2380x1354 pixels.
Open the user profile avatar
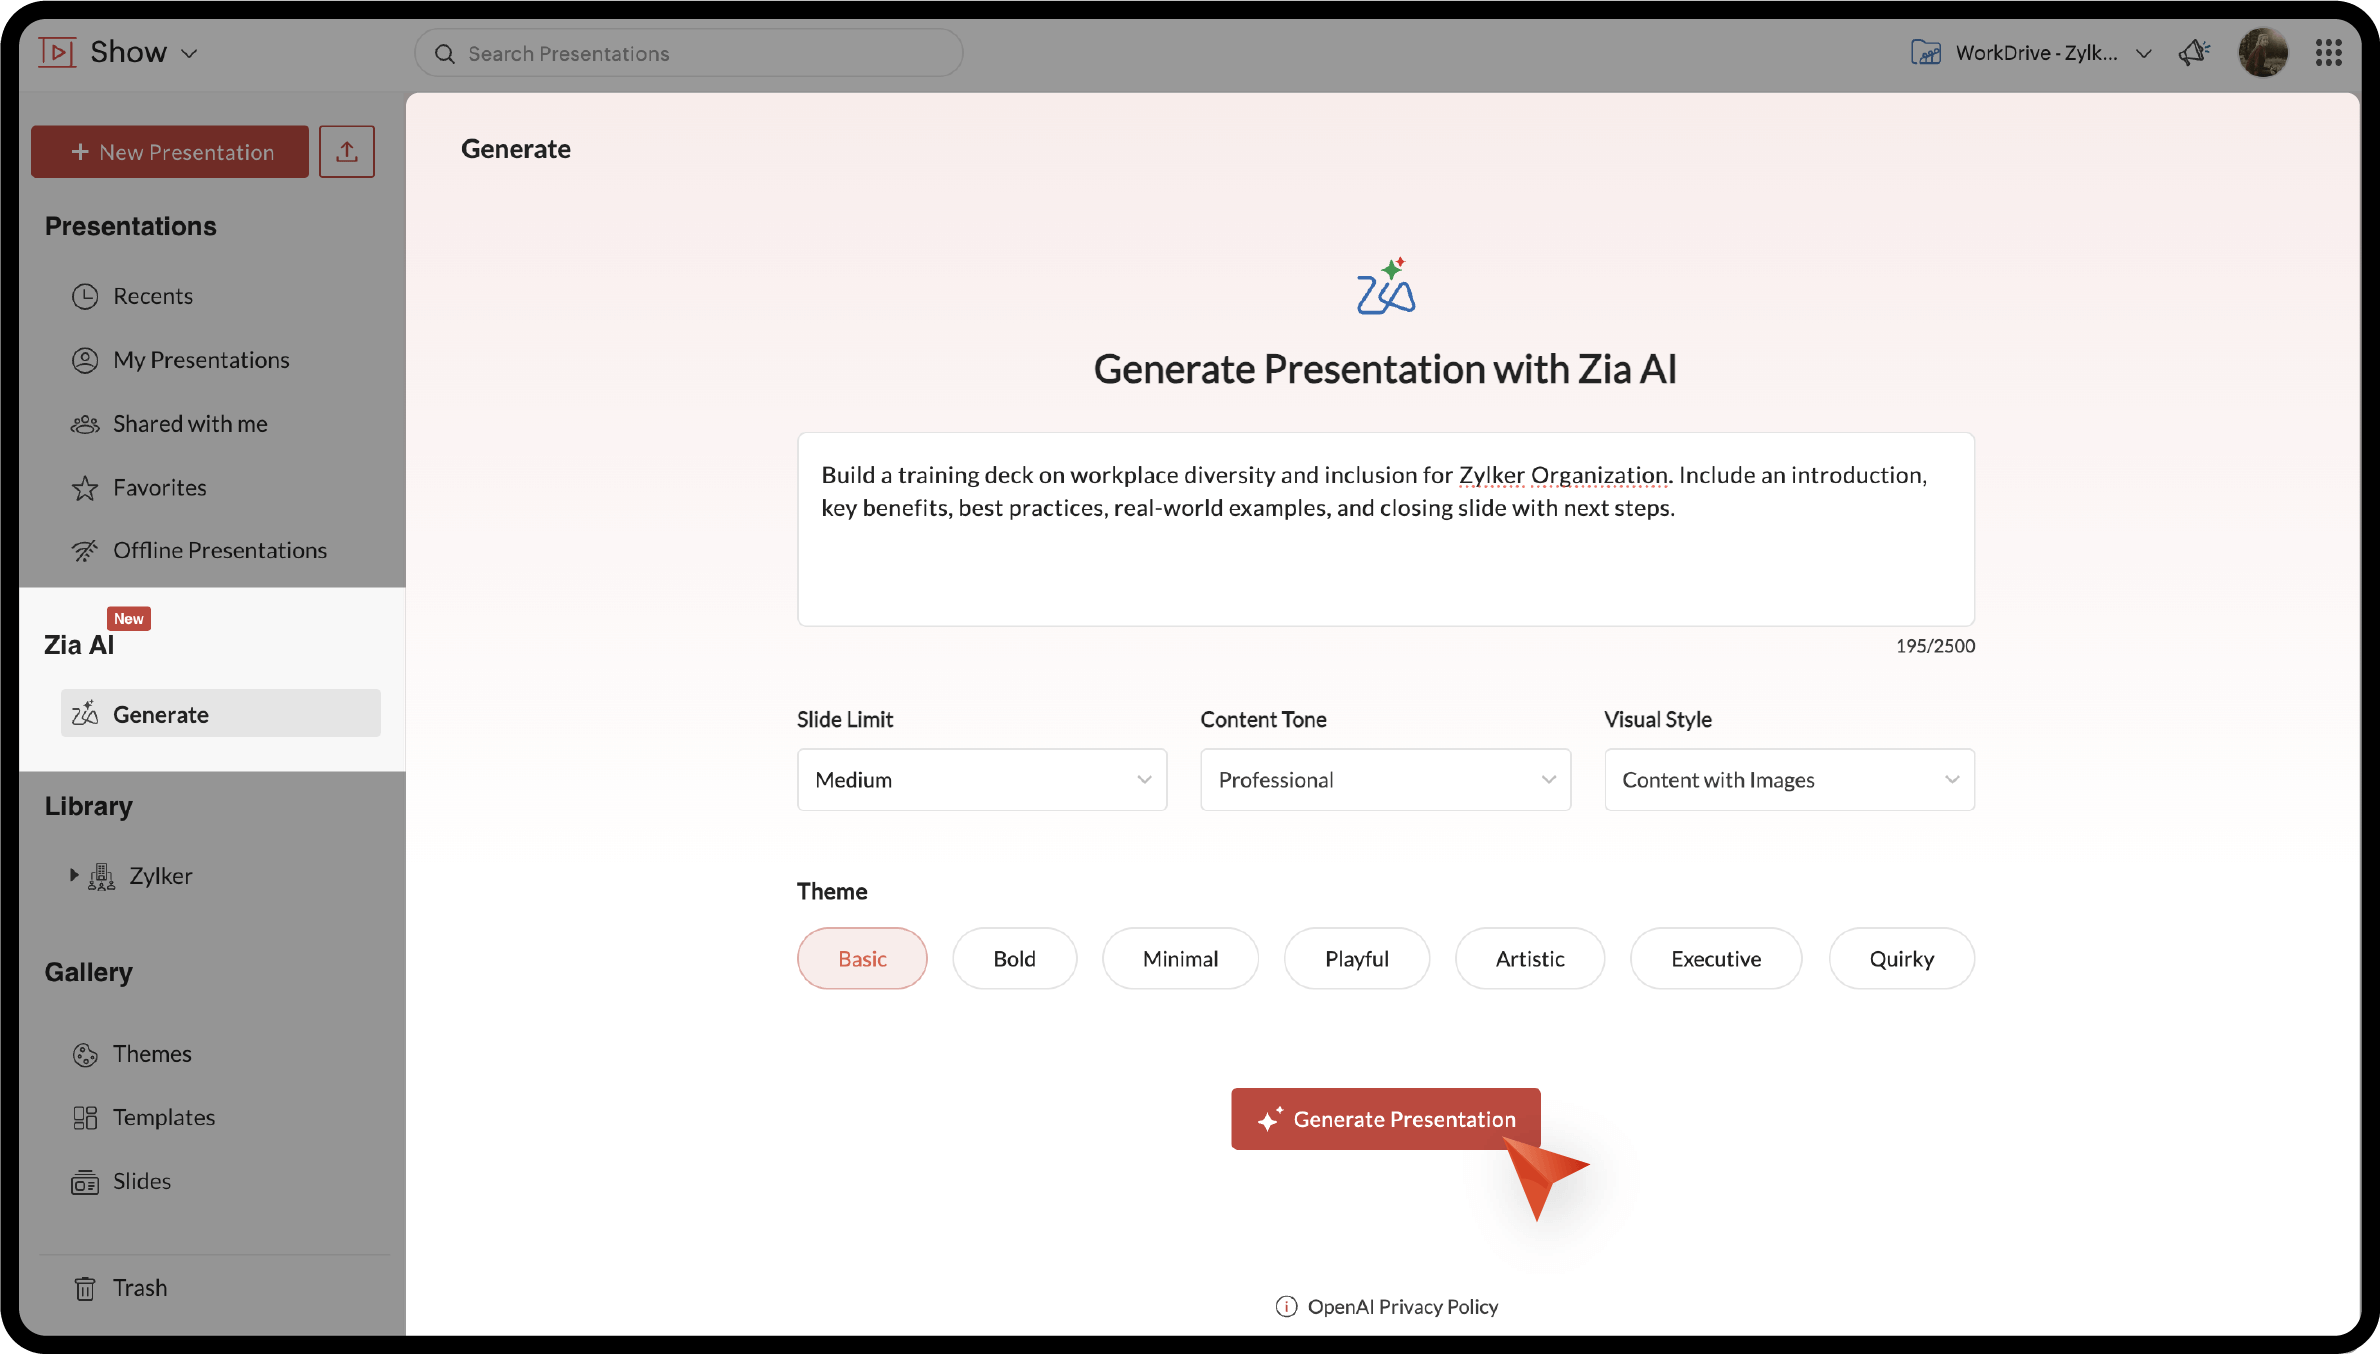2262,53
